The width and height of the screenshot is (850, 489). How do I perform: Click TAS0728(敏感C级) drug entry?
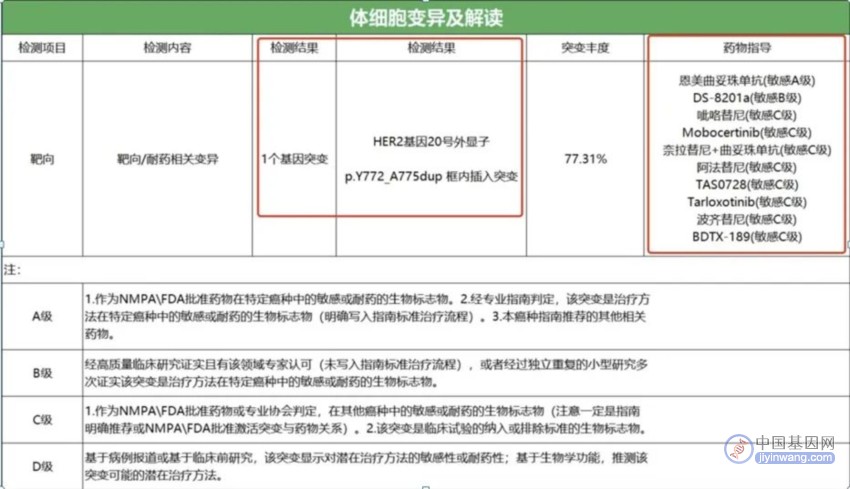[x=747, y=184]
